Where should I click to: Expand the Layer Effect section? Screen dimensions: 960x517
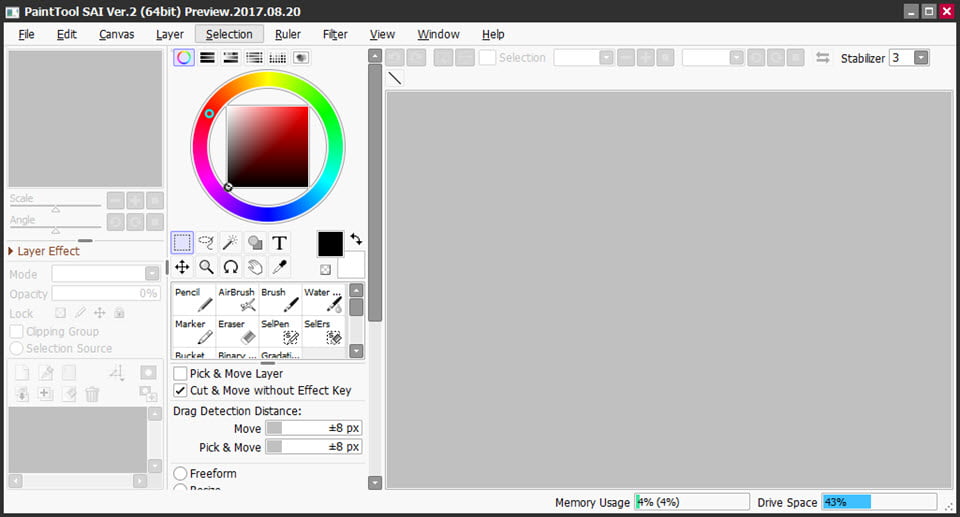tap(43, 251)
